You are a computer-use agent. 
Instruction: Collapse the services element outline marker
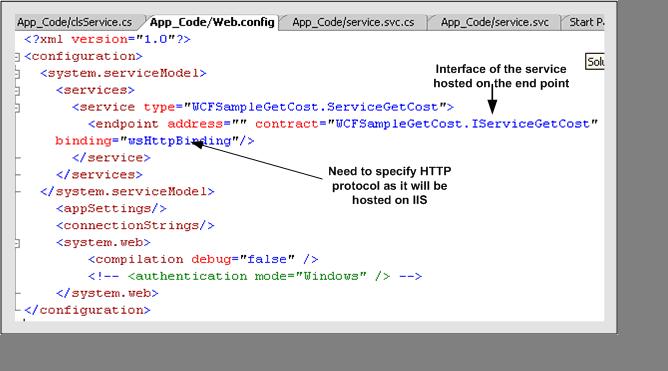tap(17, 90)
